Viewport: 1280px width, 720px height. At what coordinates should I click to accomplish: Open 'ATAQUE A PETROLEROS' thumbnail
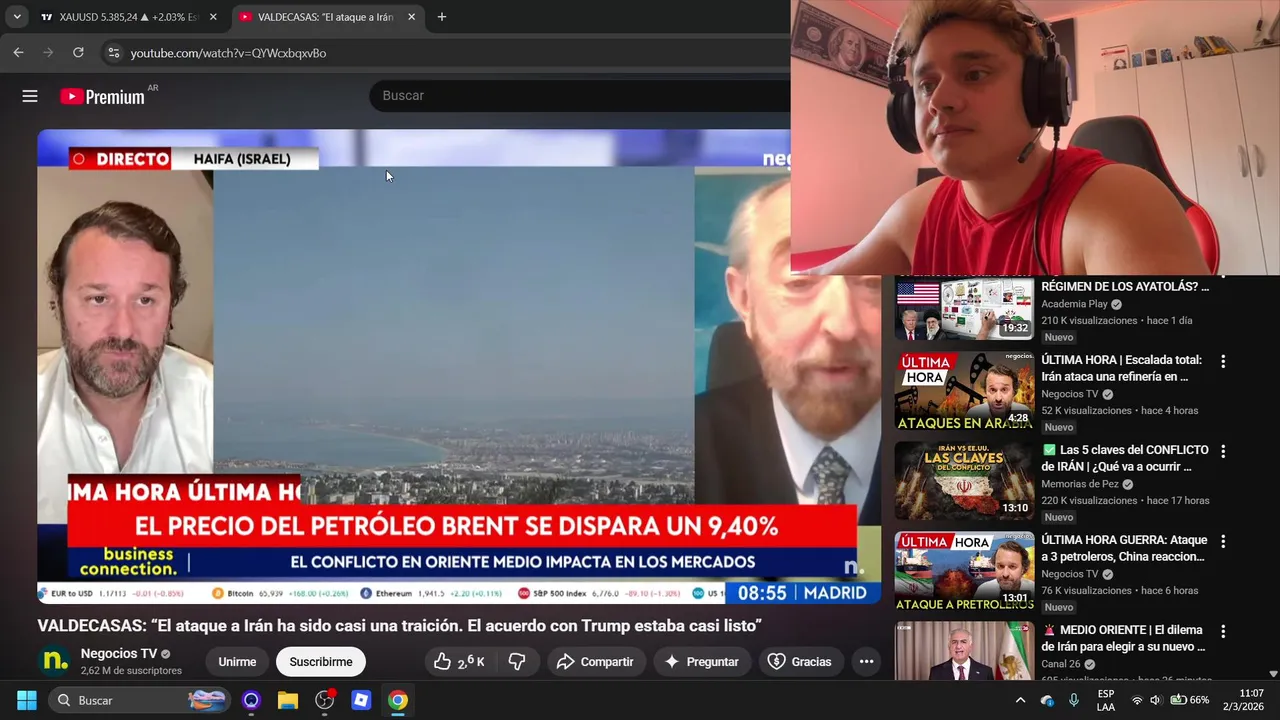pyautogui.click(x=964, y=571)
